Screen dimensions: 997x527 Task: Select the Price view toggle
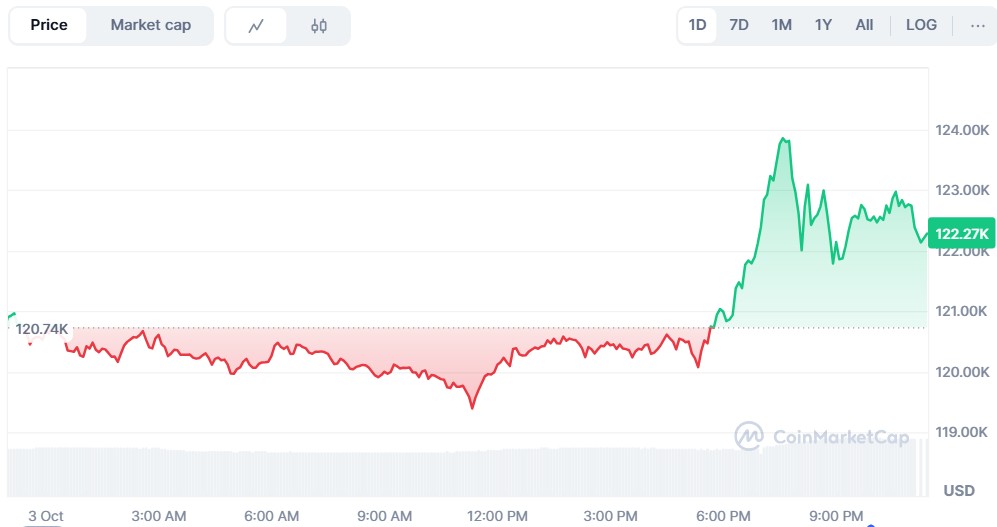tap(49, 25)
